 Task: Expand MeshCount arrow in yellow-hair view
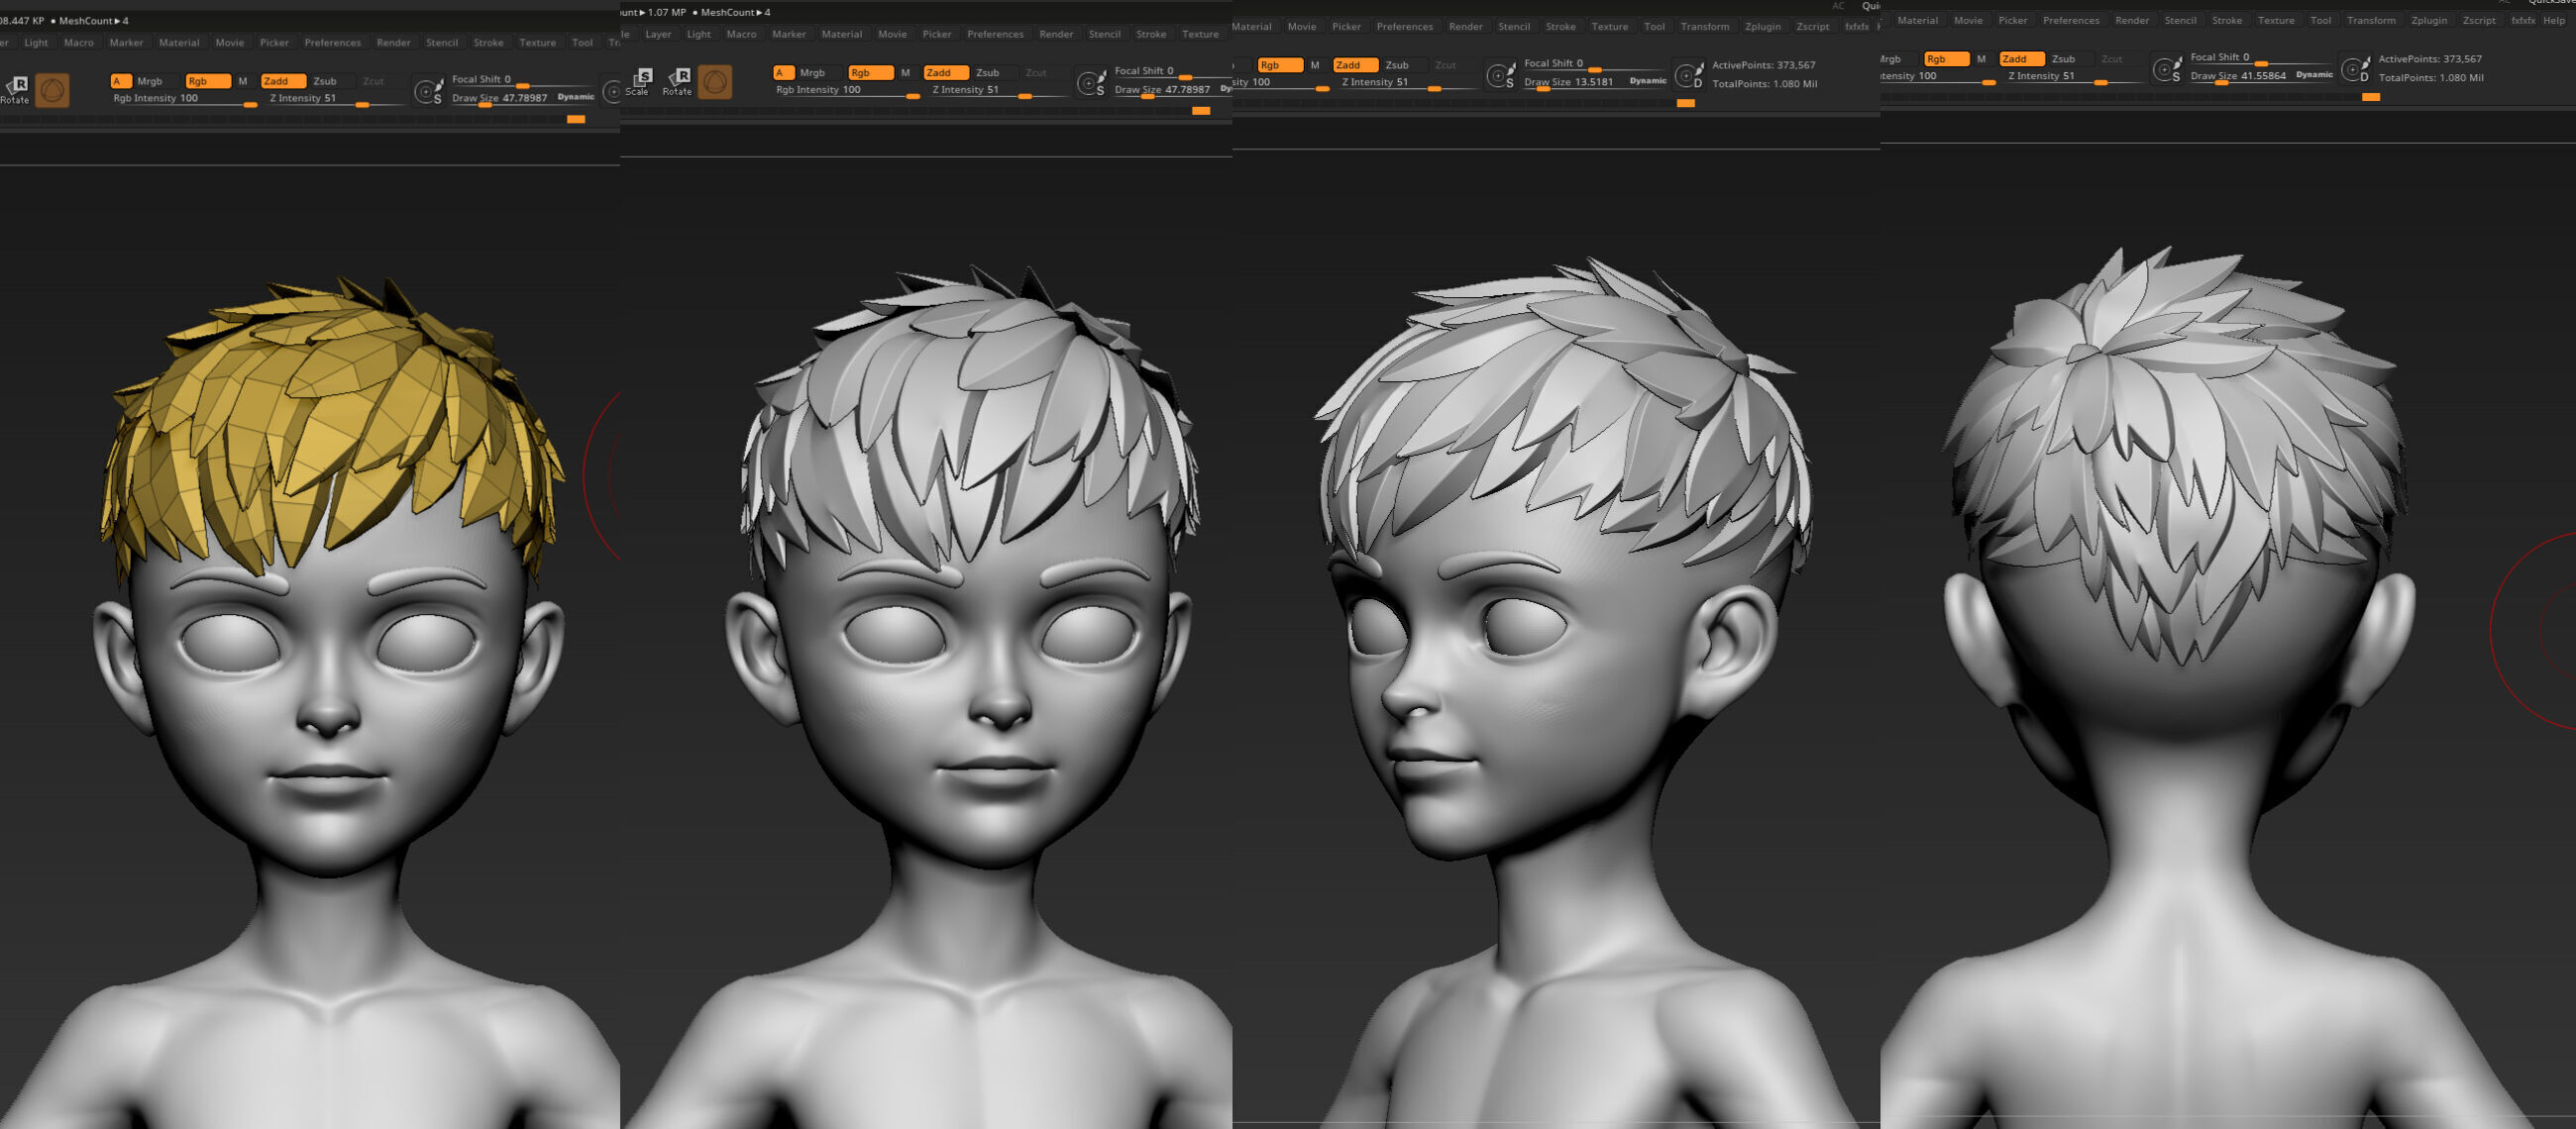[118, 21]
